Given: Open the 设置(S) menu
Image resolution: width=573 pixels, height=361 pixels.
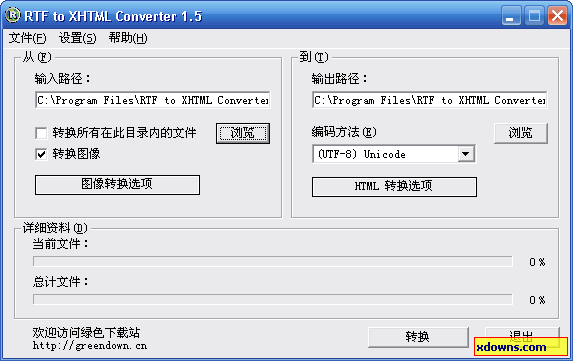Looking at the screenshot, I should 77,38.
